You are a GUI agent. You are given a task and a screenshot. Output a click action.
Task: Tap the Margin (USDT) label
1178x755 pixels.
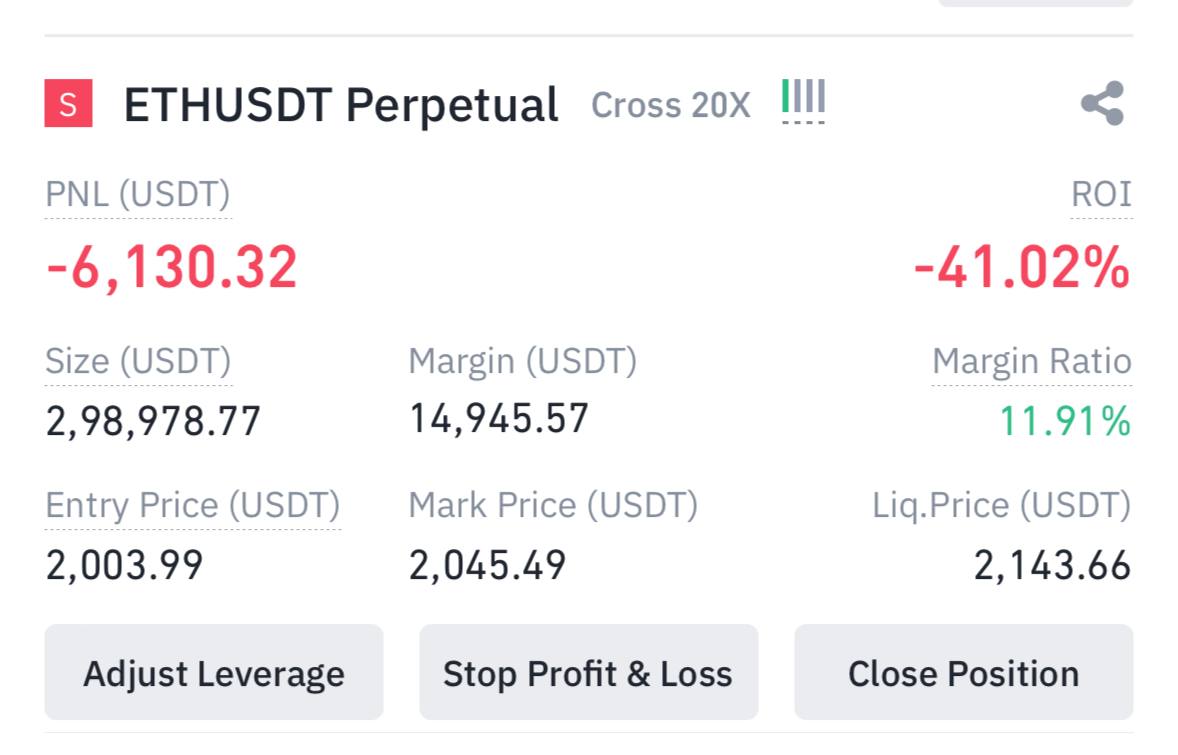click(x=522, y=361)
